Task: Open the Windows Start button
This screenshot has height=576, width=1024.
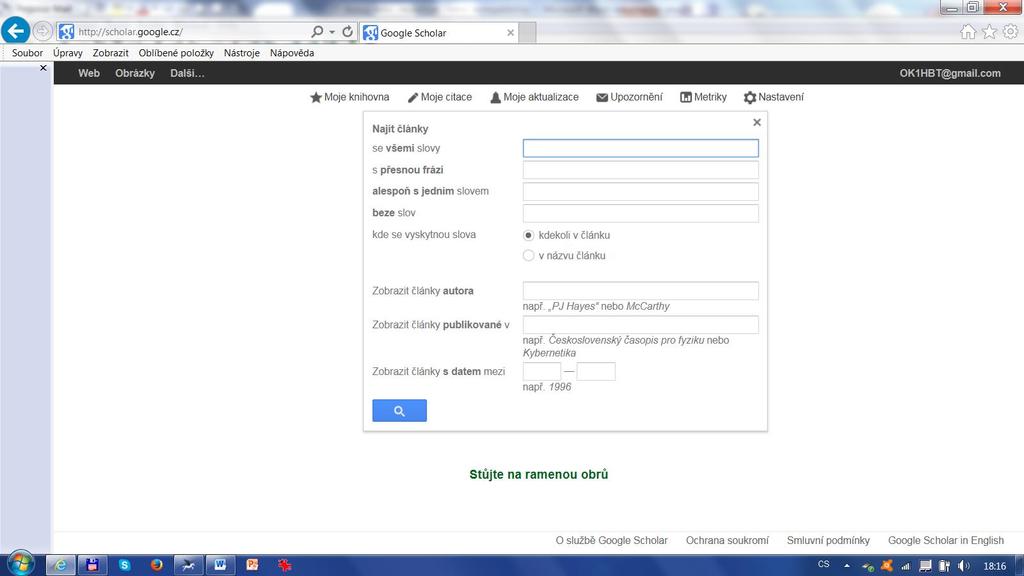Action: point(21,564)
